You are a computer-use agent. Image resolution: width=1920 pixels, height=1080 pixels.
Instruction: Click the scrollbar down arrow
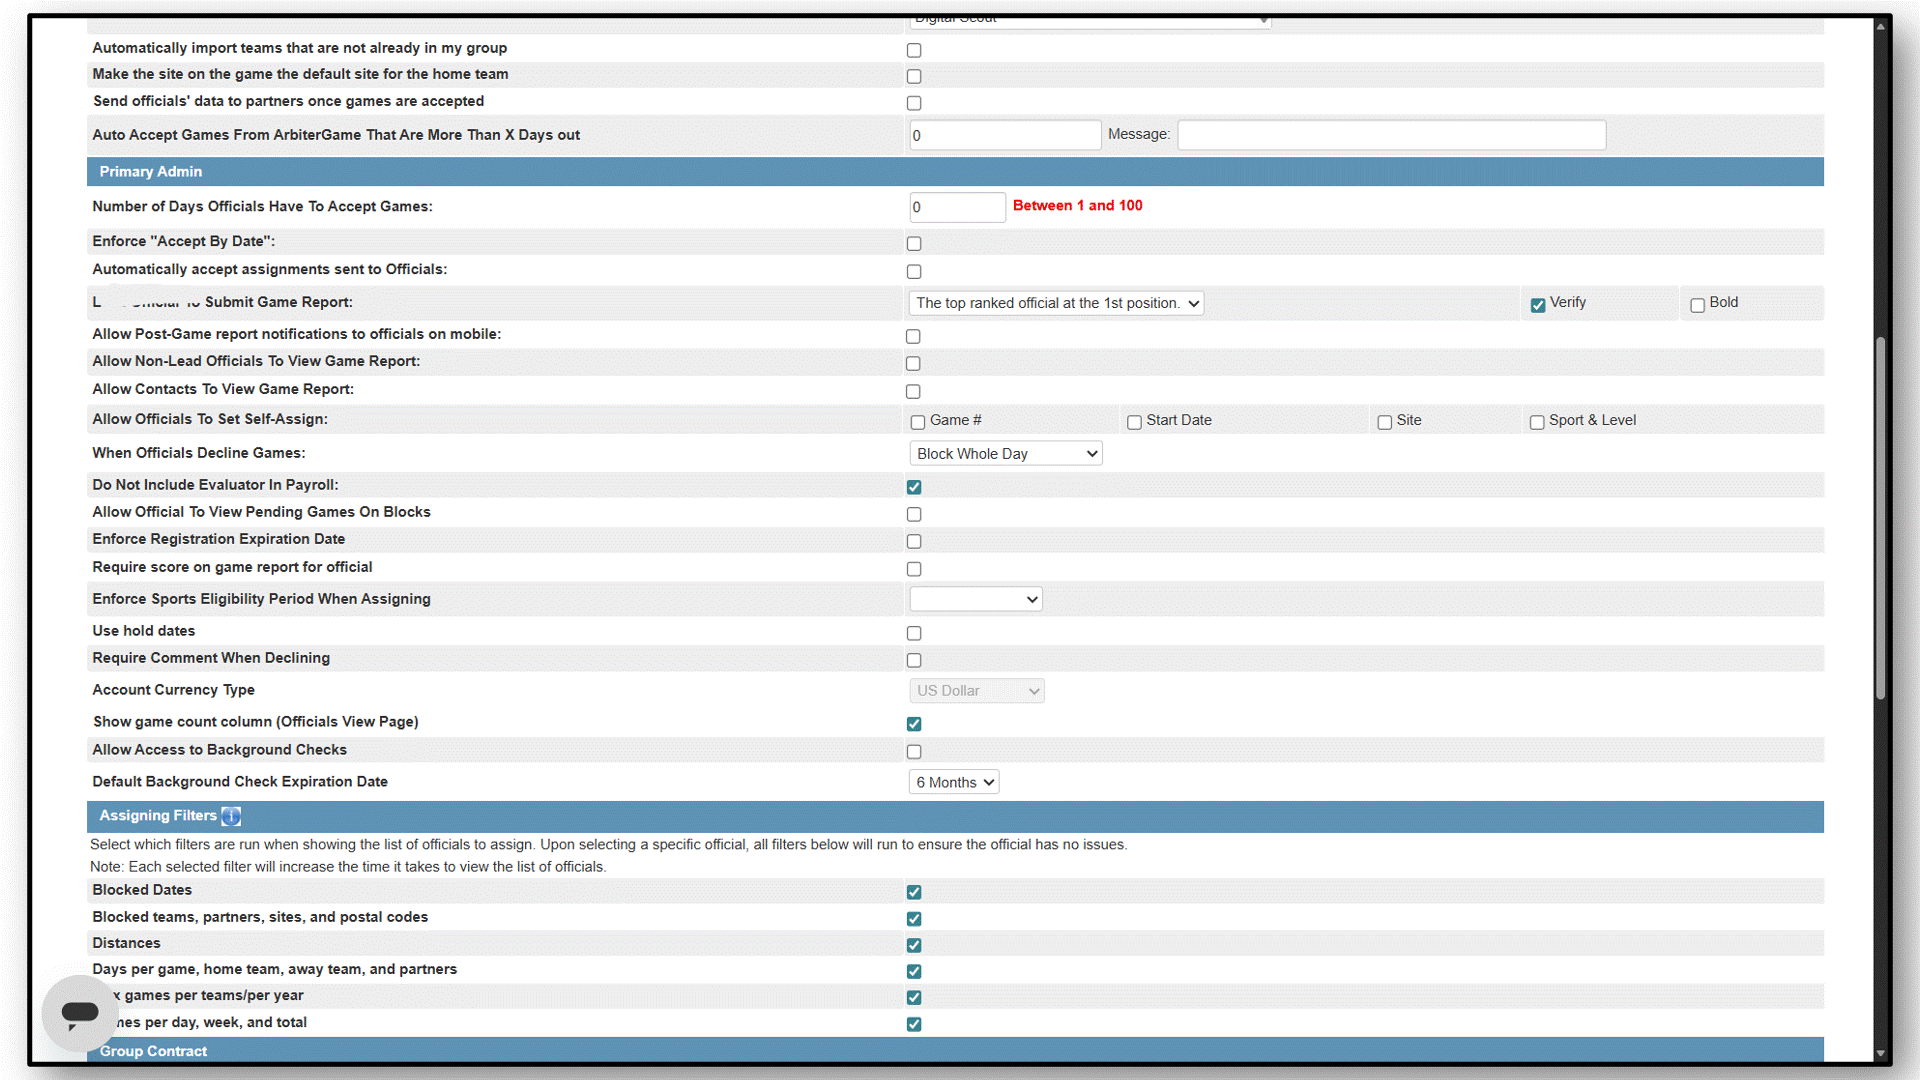[x=1880, y=1053]
